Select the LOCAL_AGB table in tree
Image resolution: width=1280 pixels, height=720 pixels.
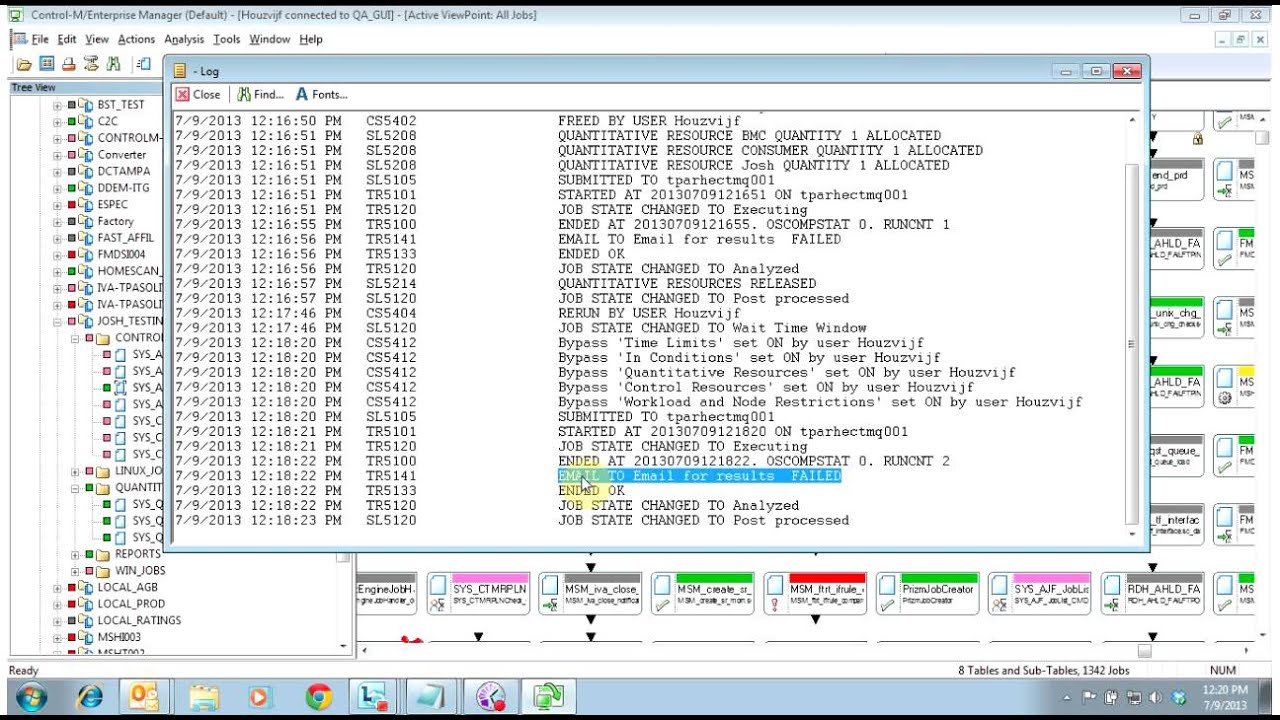tap(127, 587)
